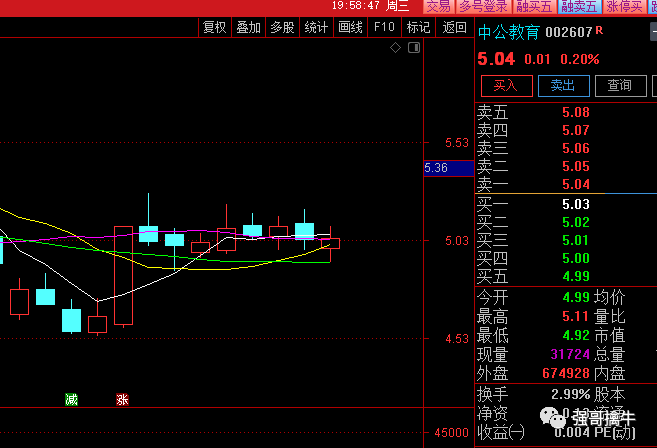Click 返回 to go back
Image resolution: width=657 pixels, height=448 pixels.
tap(455, 27)
